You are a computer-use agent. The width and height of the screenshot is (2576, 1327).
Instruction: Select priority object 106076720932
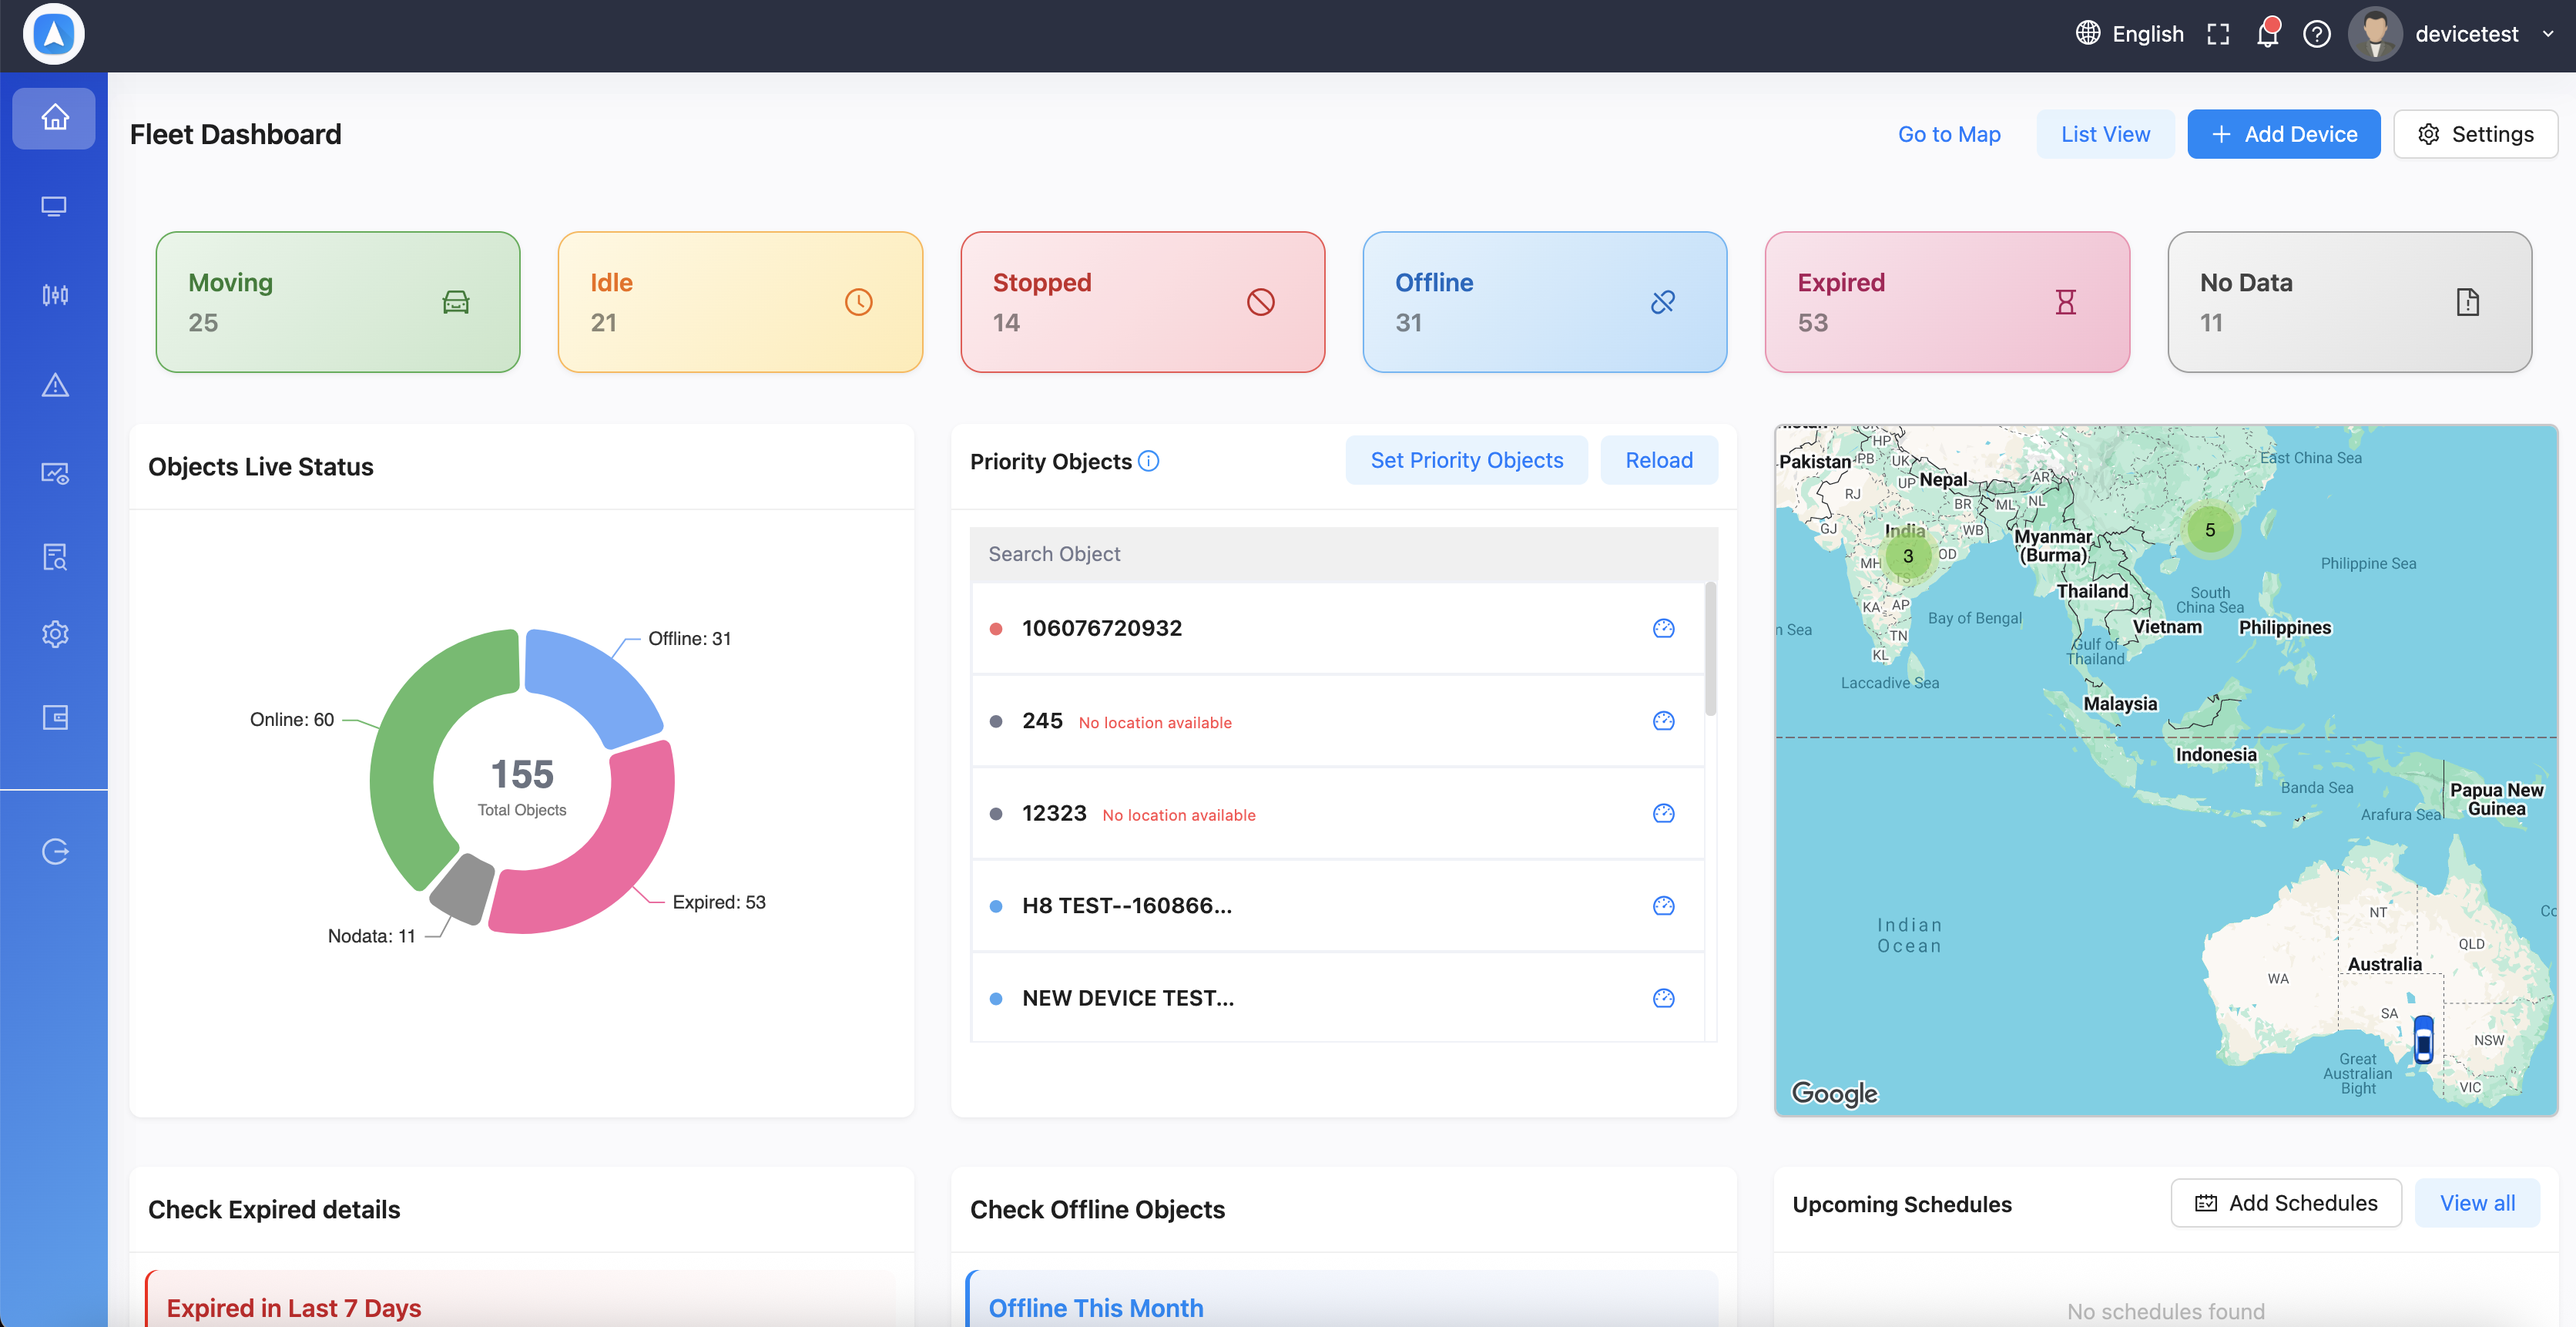coord(1338,628)
